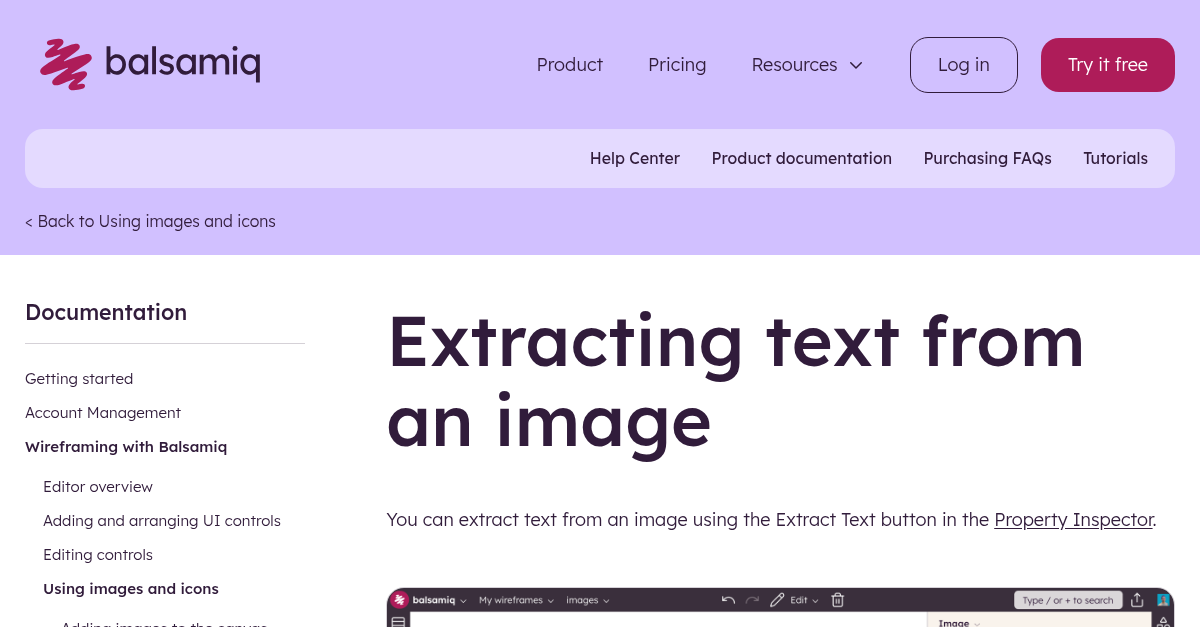Open the images dropdown in editor
The image size is (1200, 627).
(587, 601)
